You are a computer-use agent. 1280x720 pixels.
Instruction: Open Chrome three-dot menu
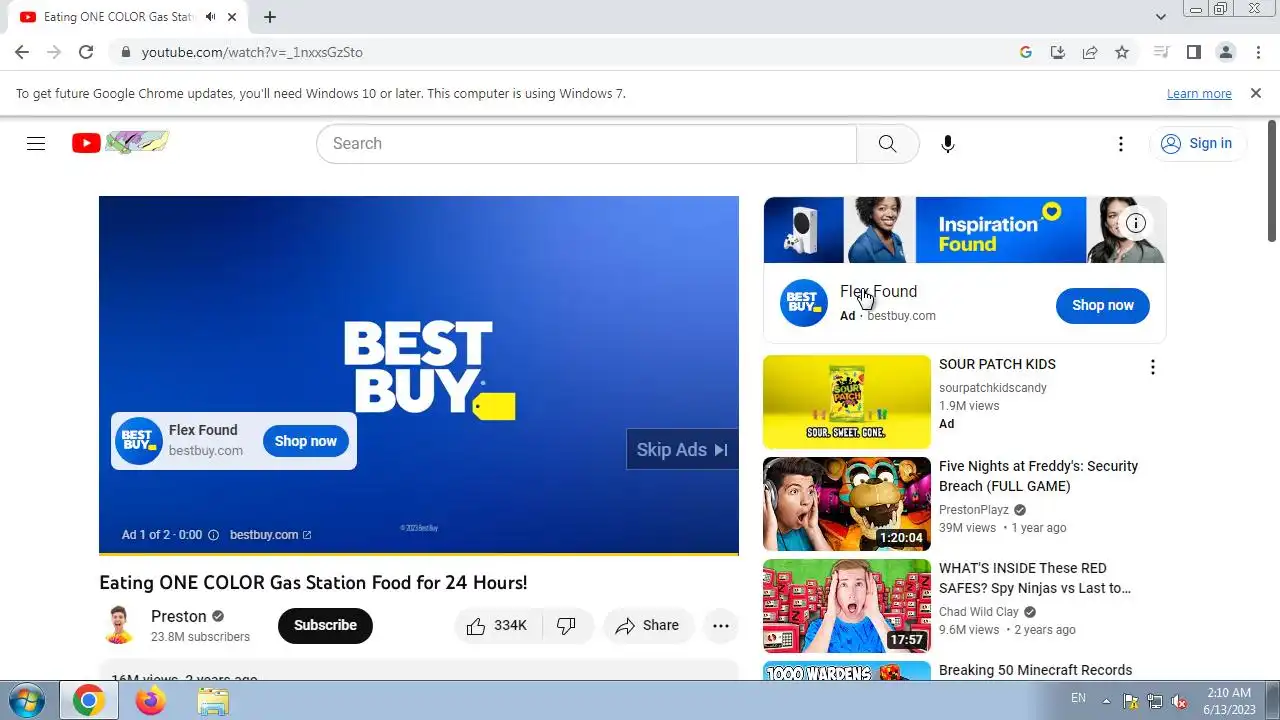pos(1257,52)
